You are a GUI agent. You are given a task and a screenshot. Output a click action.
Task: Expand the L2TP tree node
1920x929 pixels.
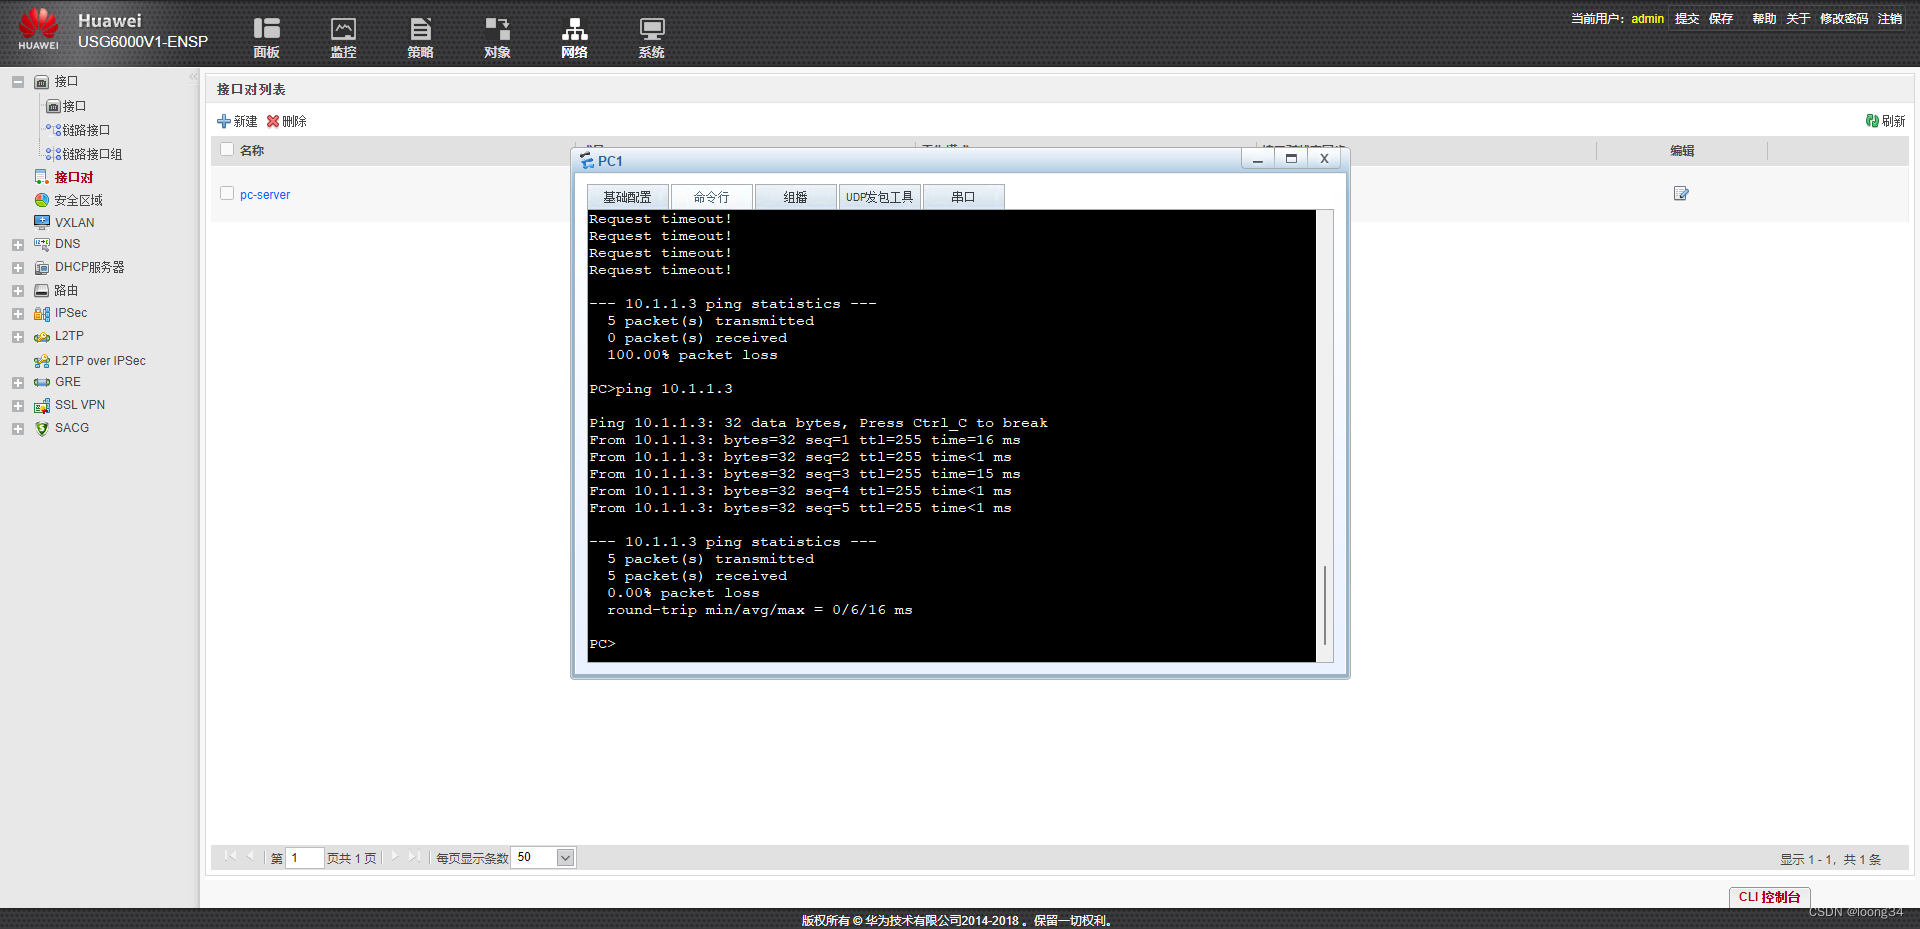coord(18,337)
